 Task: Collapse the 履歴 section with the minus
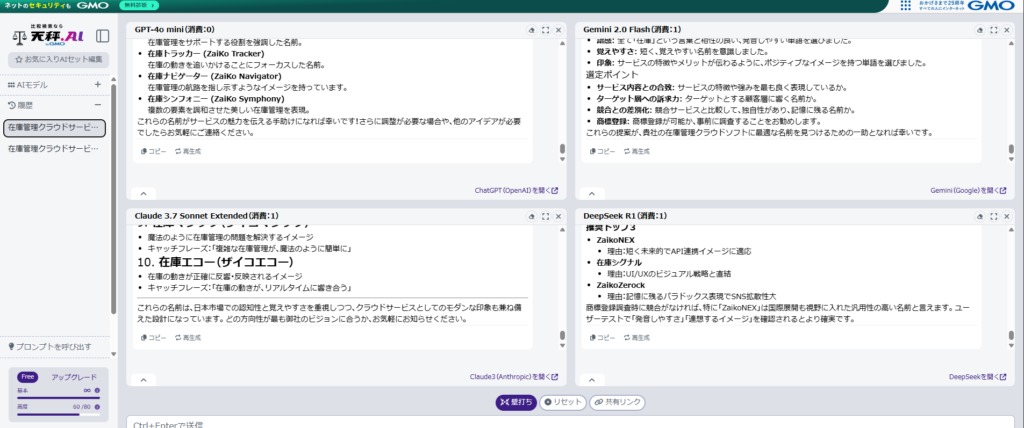click(98, 105)
